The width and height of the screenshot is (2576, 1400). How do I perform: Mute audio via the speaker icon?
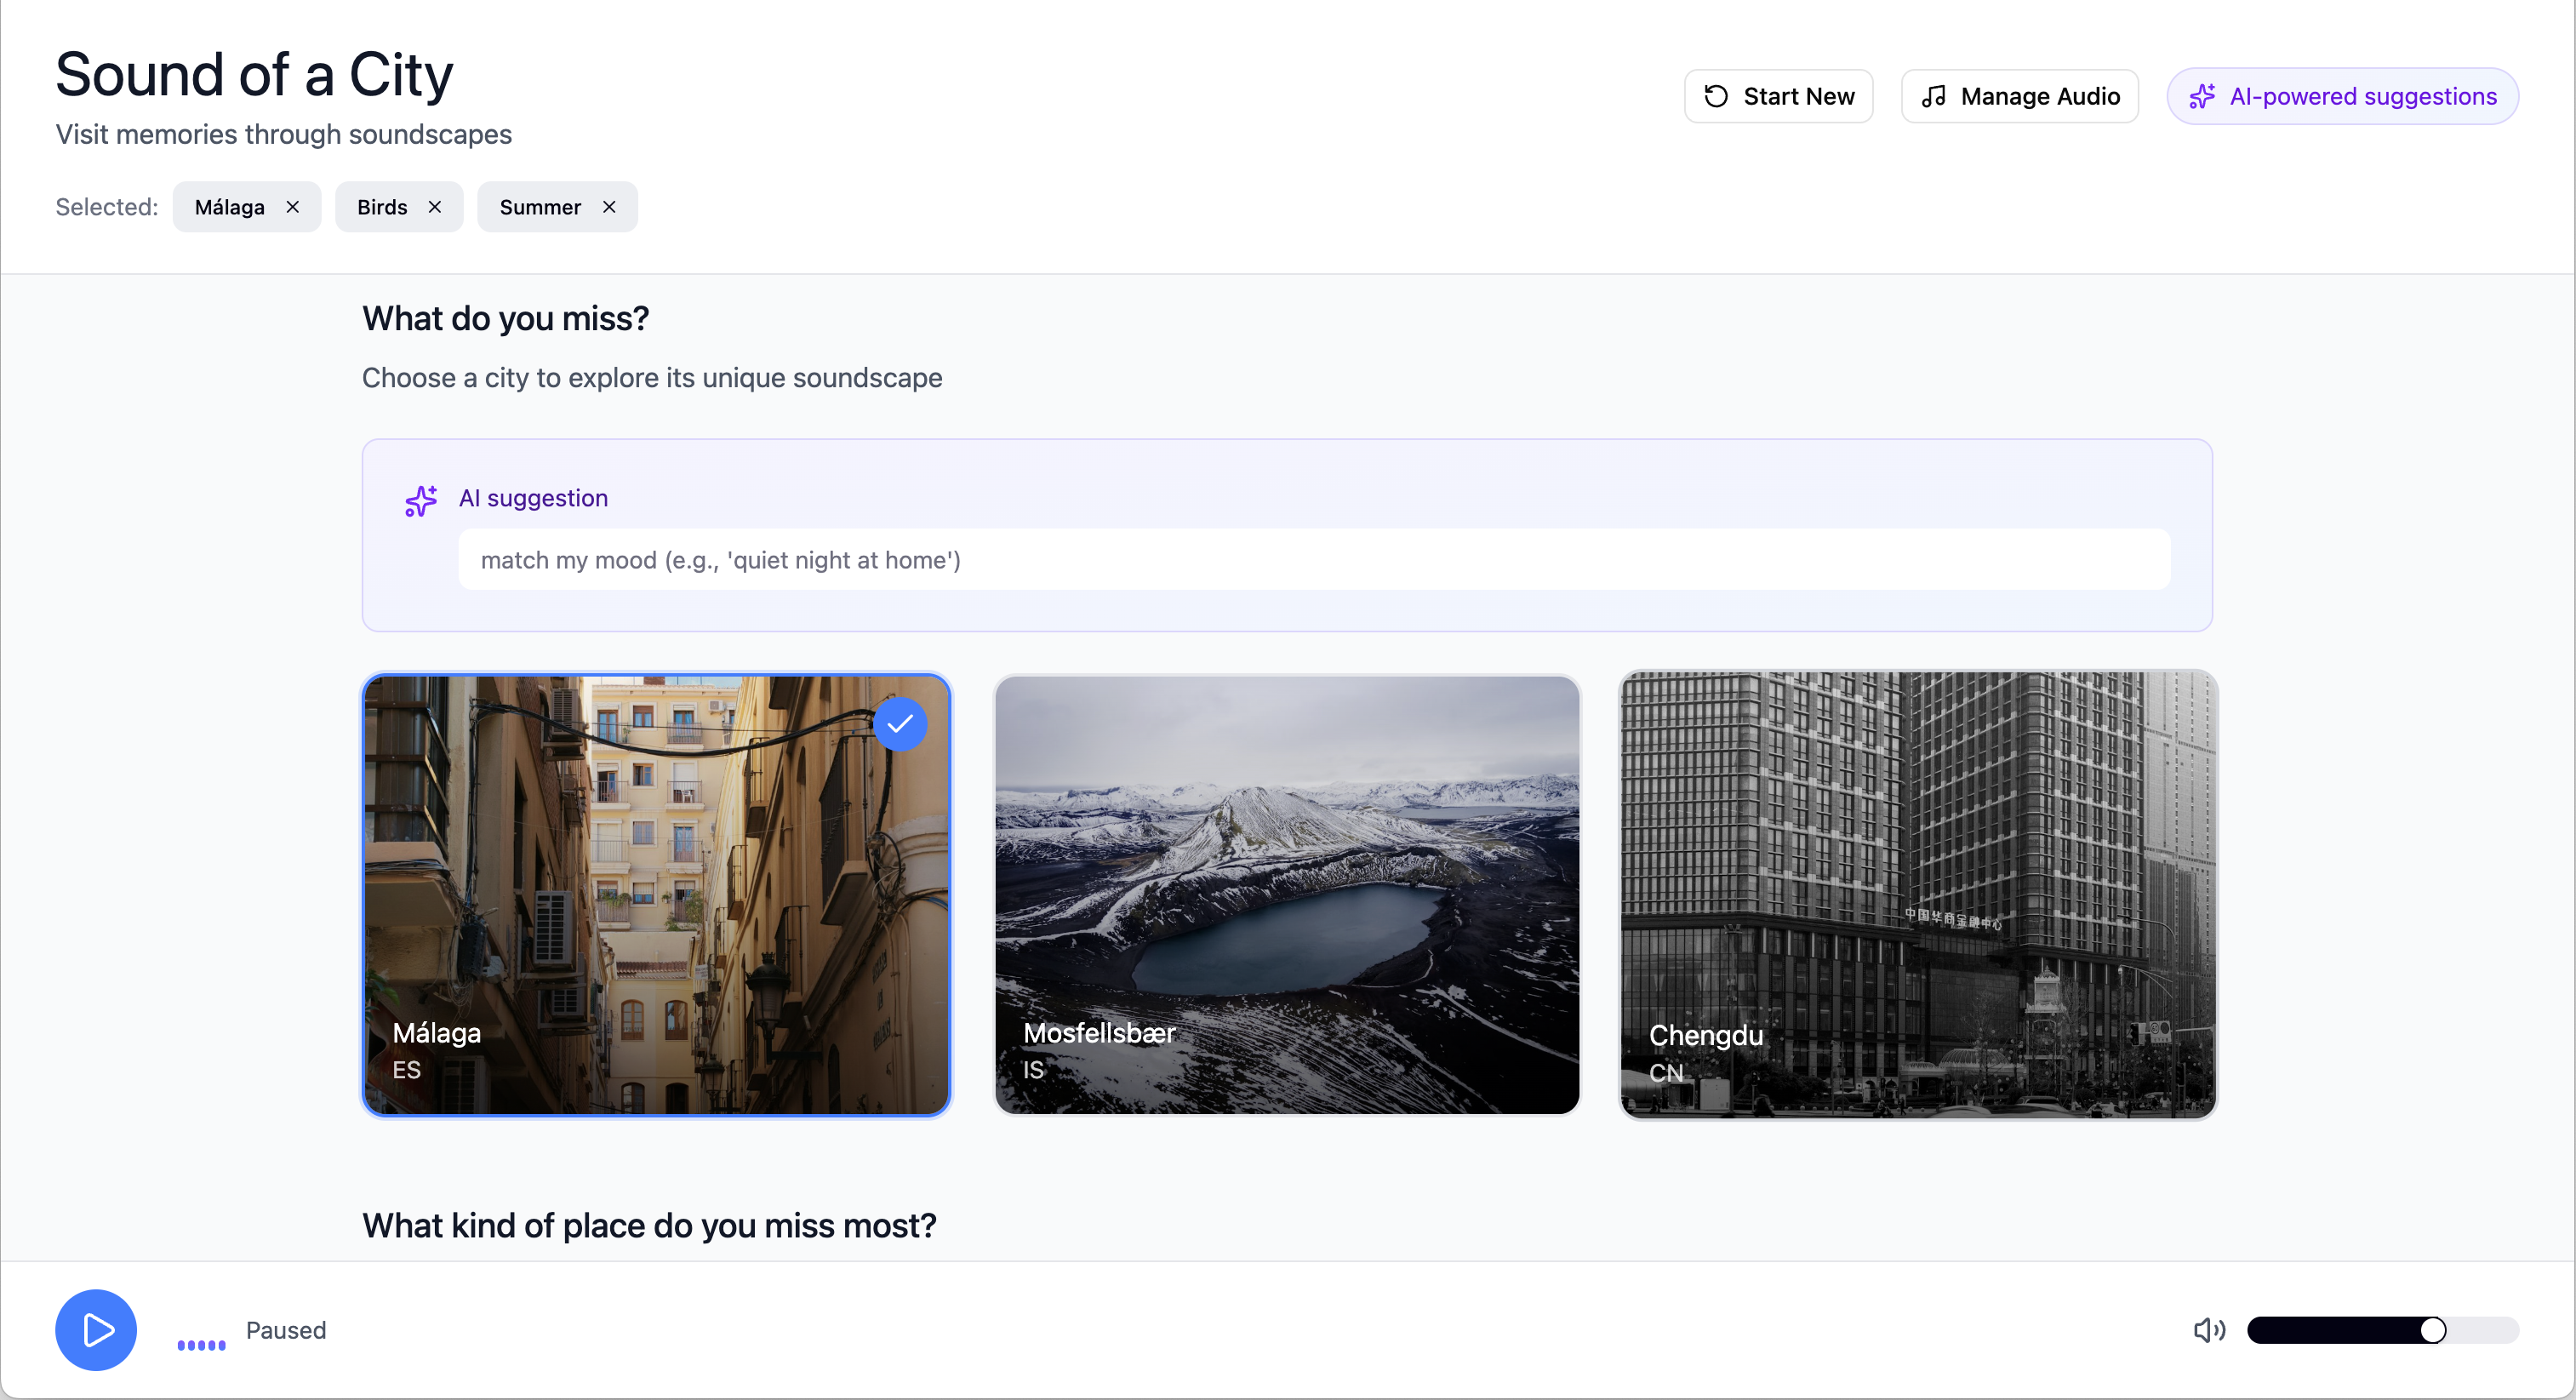tap(2208, 1330)
